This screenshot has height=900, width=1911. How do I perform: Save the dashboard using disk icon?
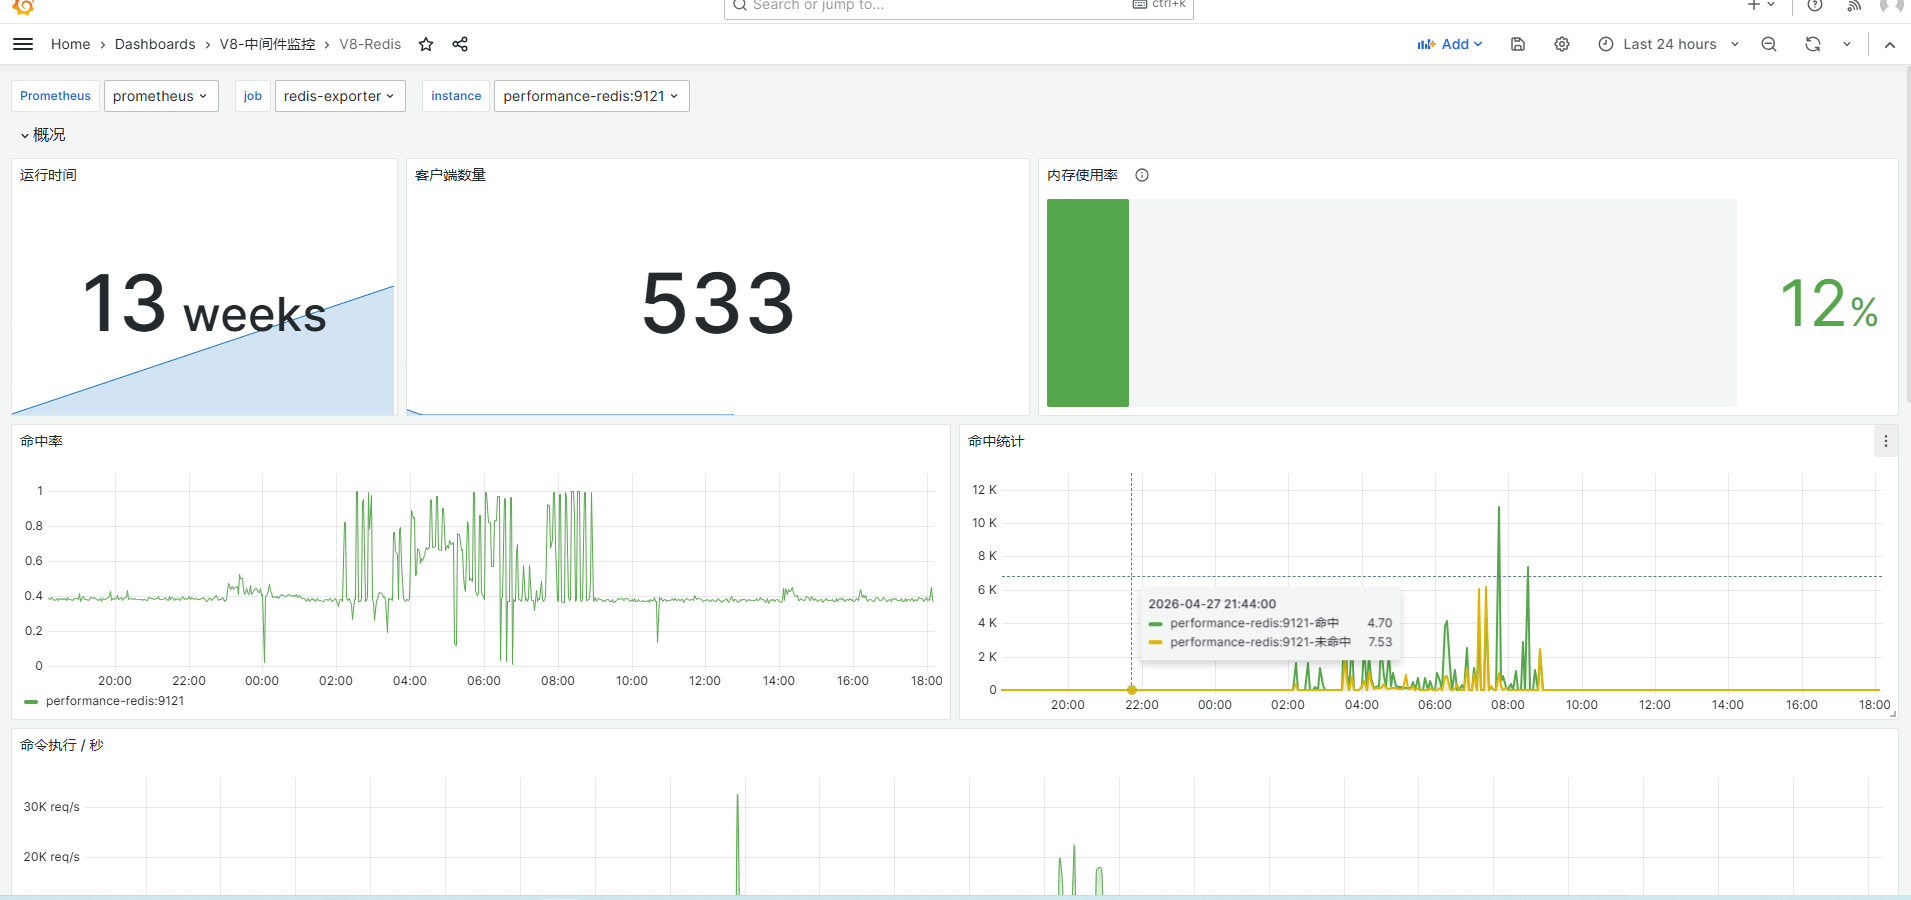[x=1518, y=44]
